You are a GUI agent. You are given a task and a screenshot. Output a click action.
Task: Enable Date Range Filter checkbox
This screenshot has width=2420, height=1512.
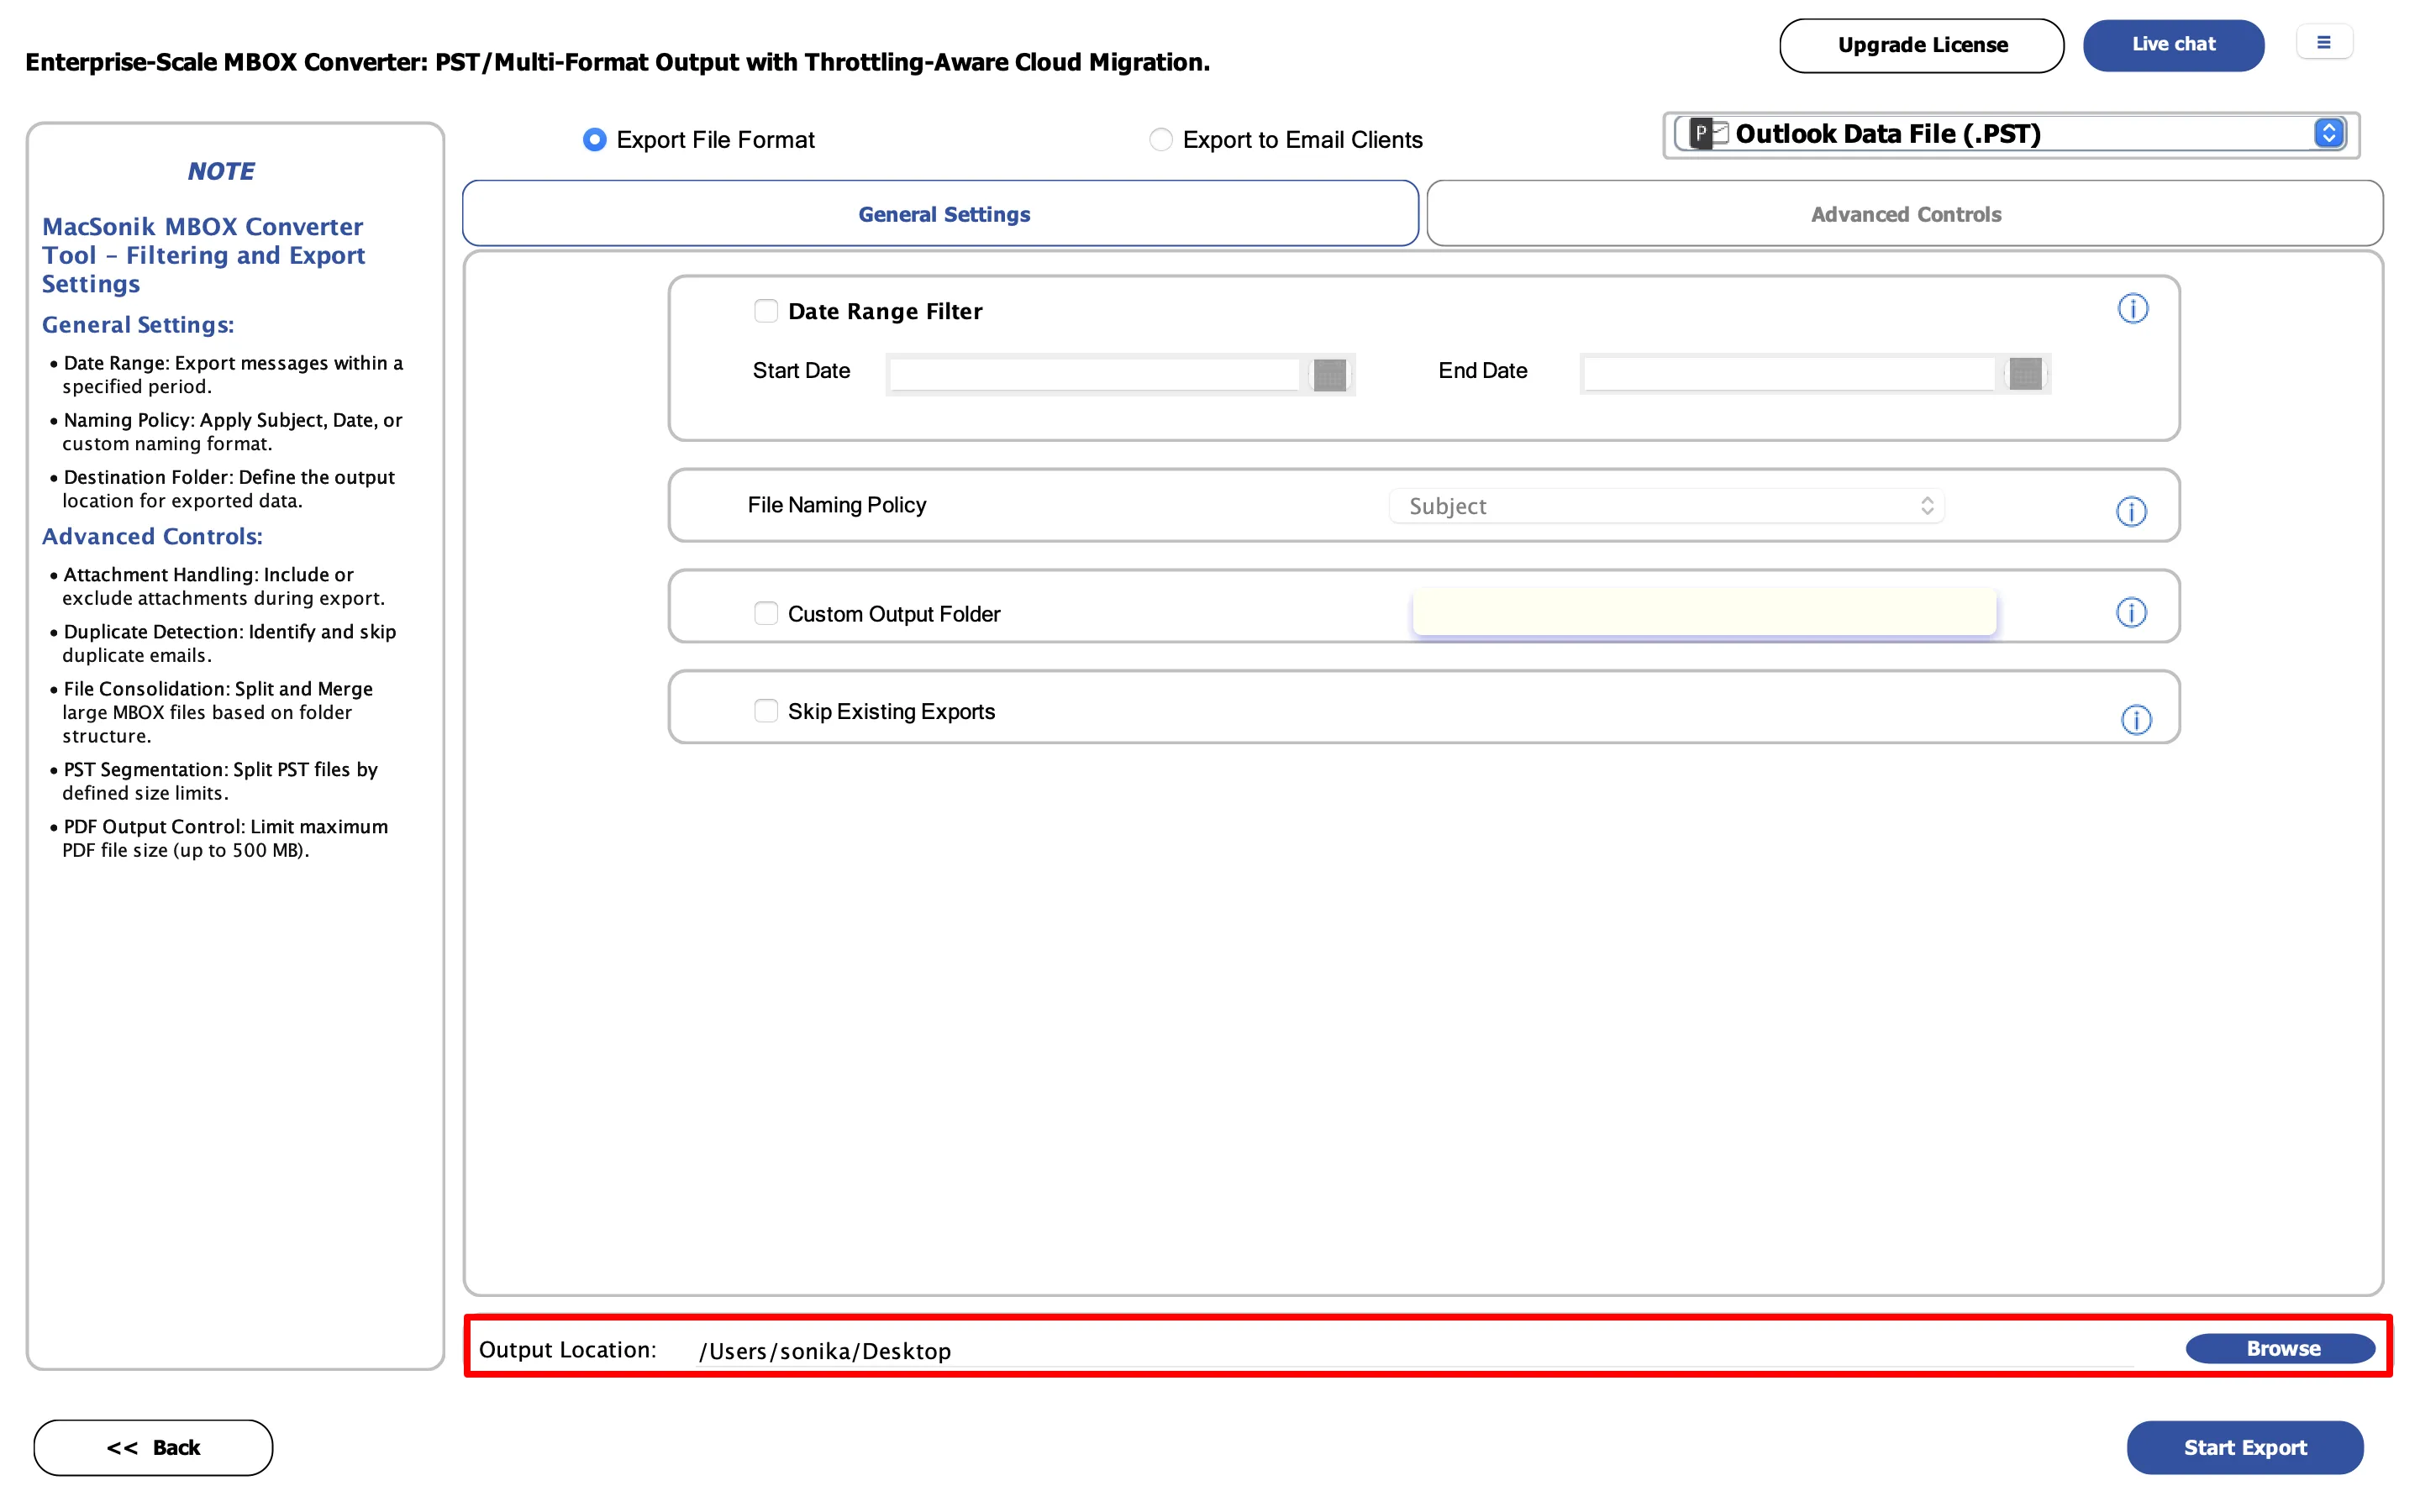pyautogui.click(x=766, y=311)
